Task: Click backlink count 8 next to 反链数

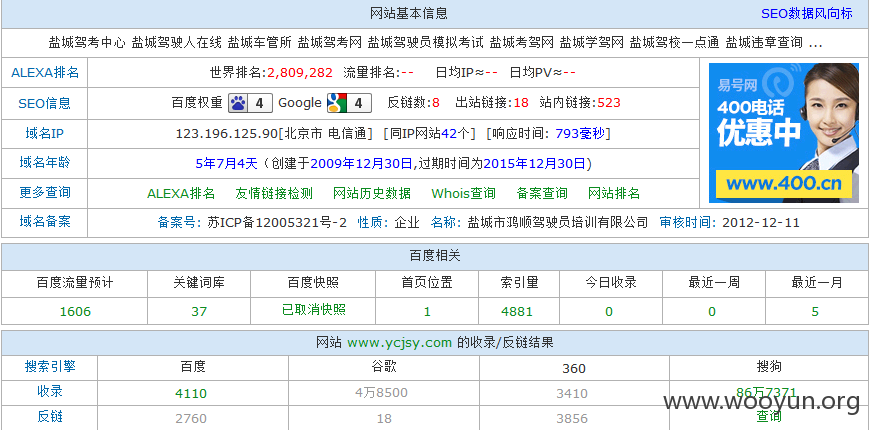Action: (436, 103)
